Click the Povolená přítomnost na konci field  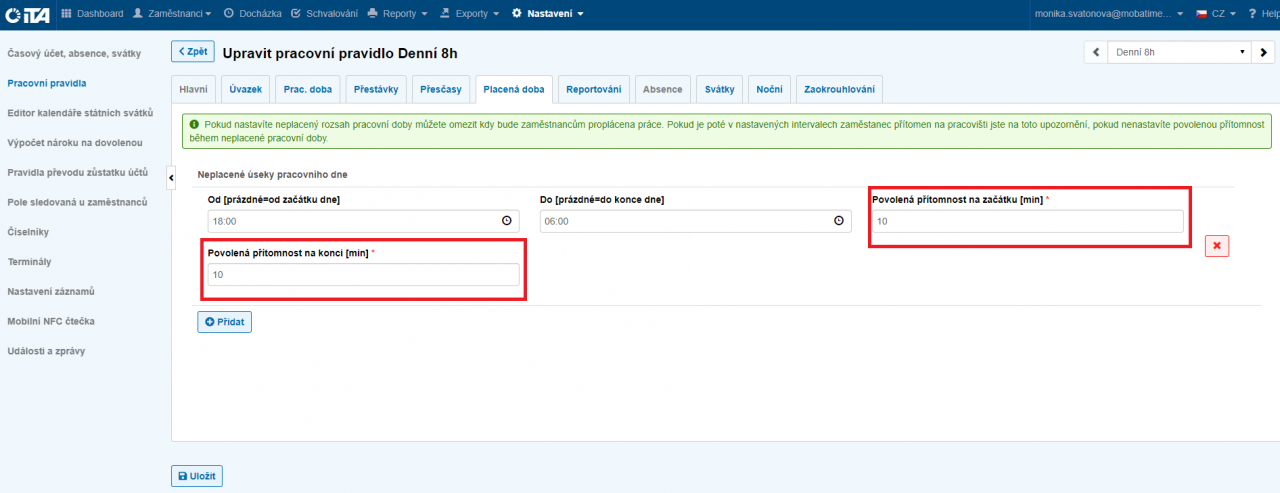point(364,275)
